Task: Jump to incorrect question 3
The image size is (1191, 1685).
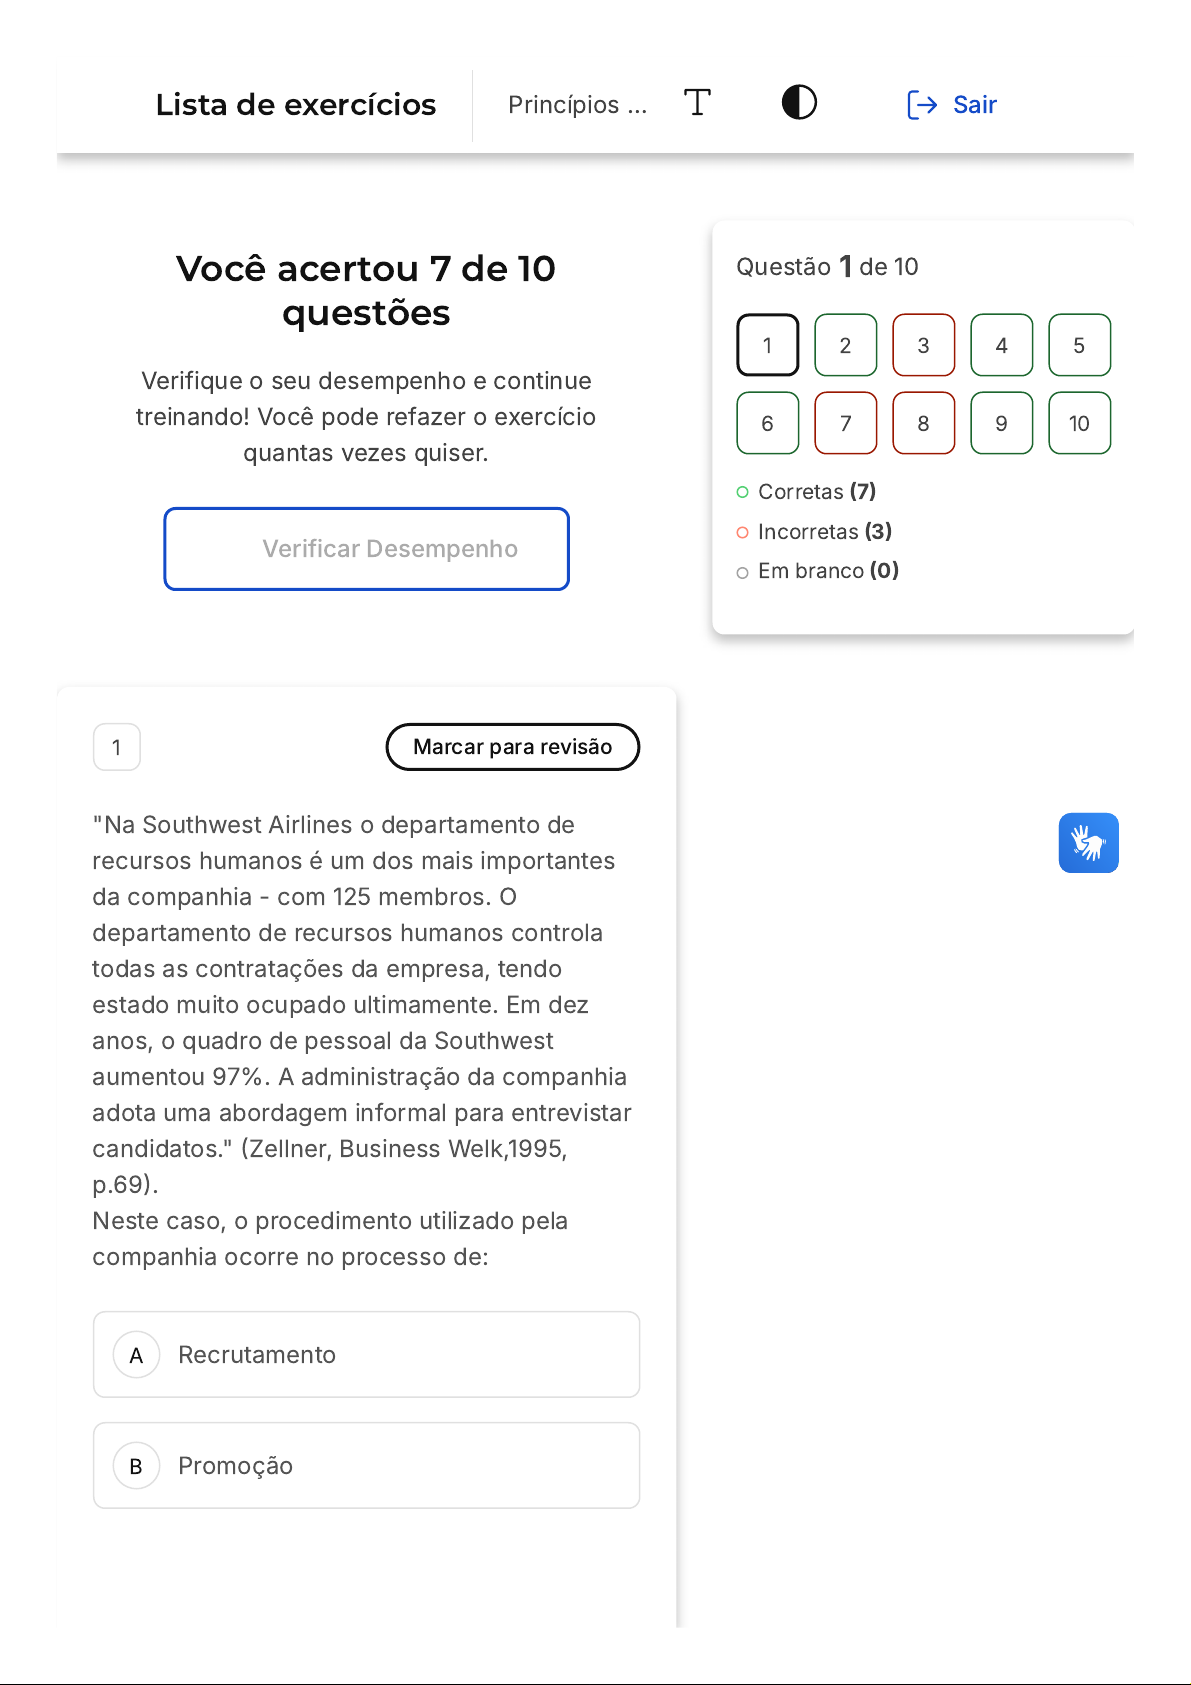Action: 923,346
